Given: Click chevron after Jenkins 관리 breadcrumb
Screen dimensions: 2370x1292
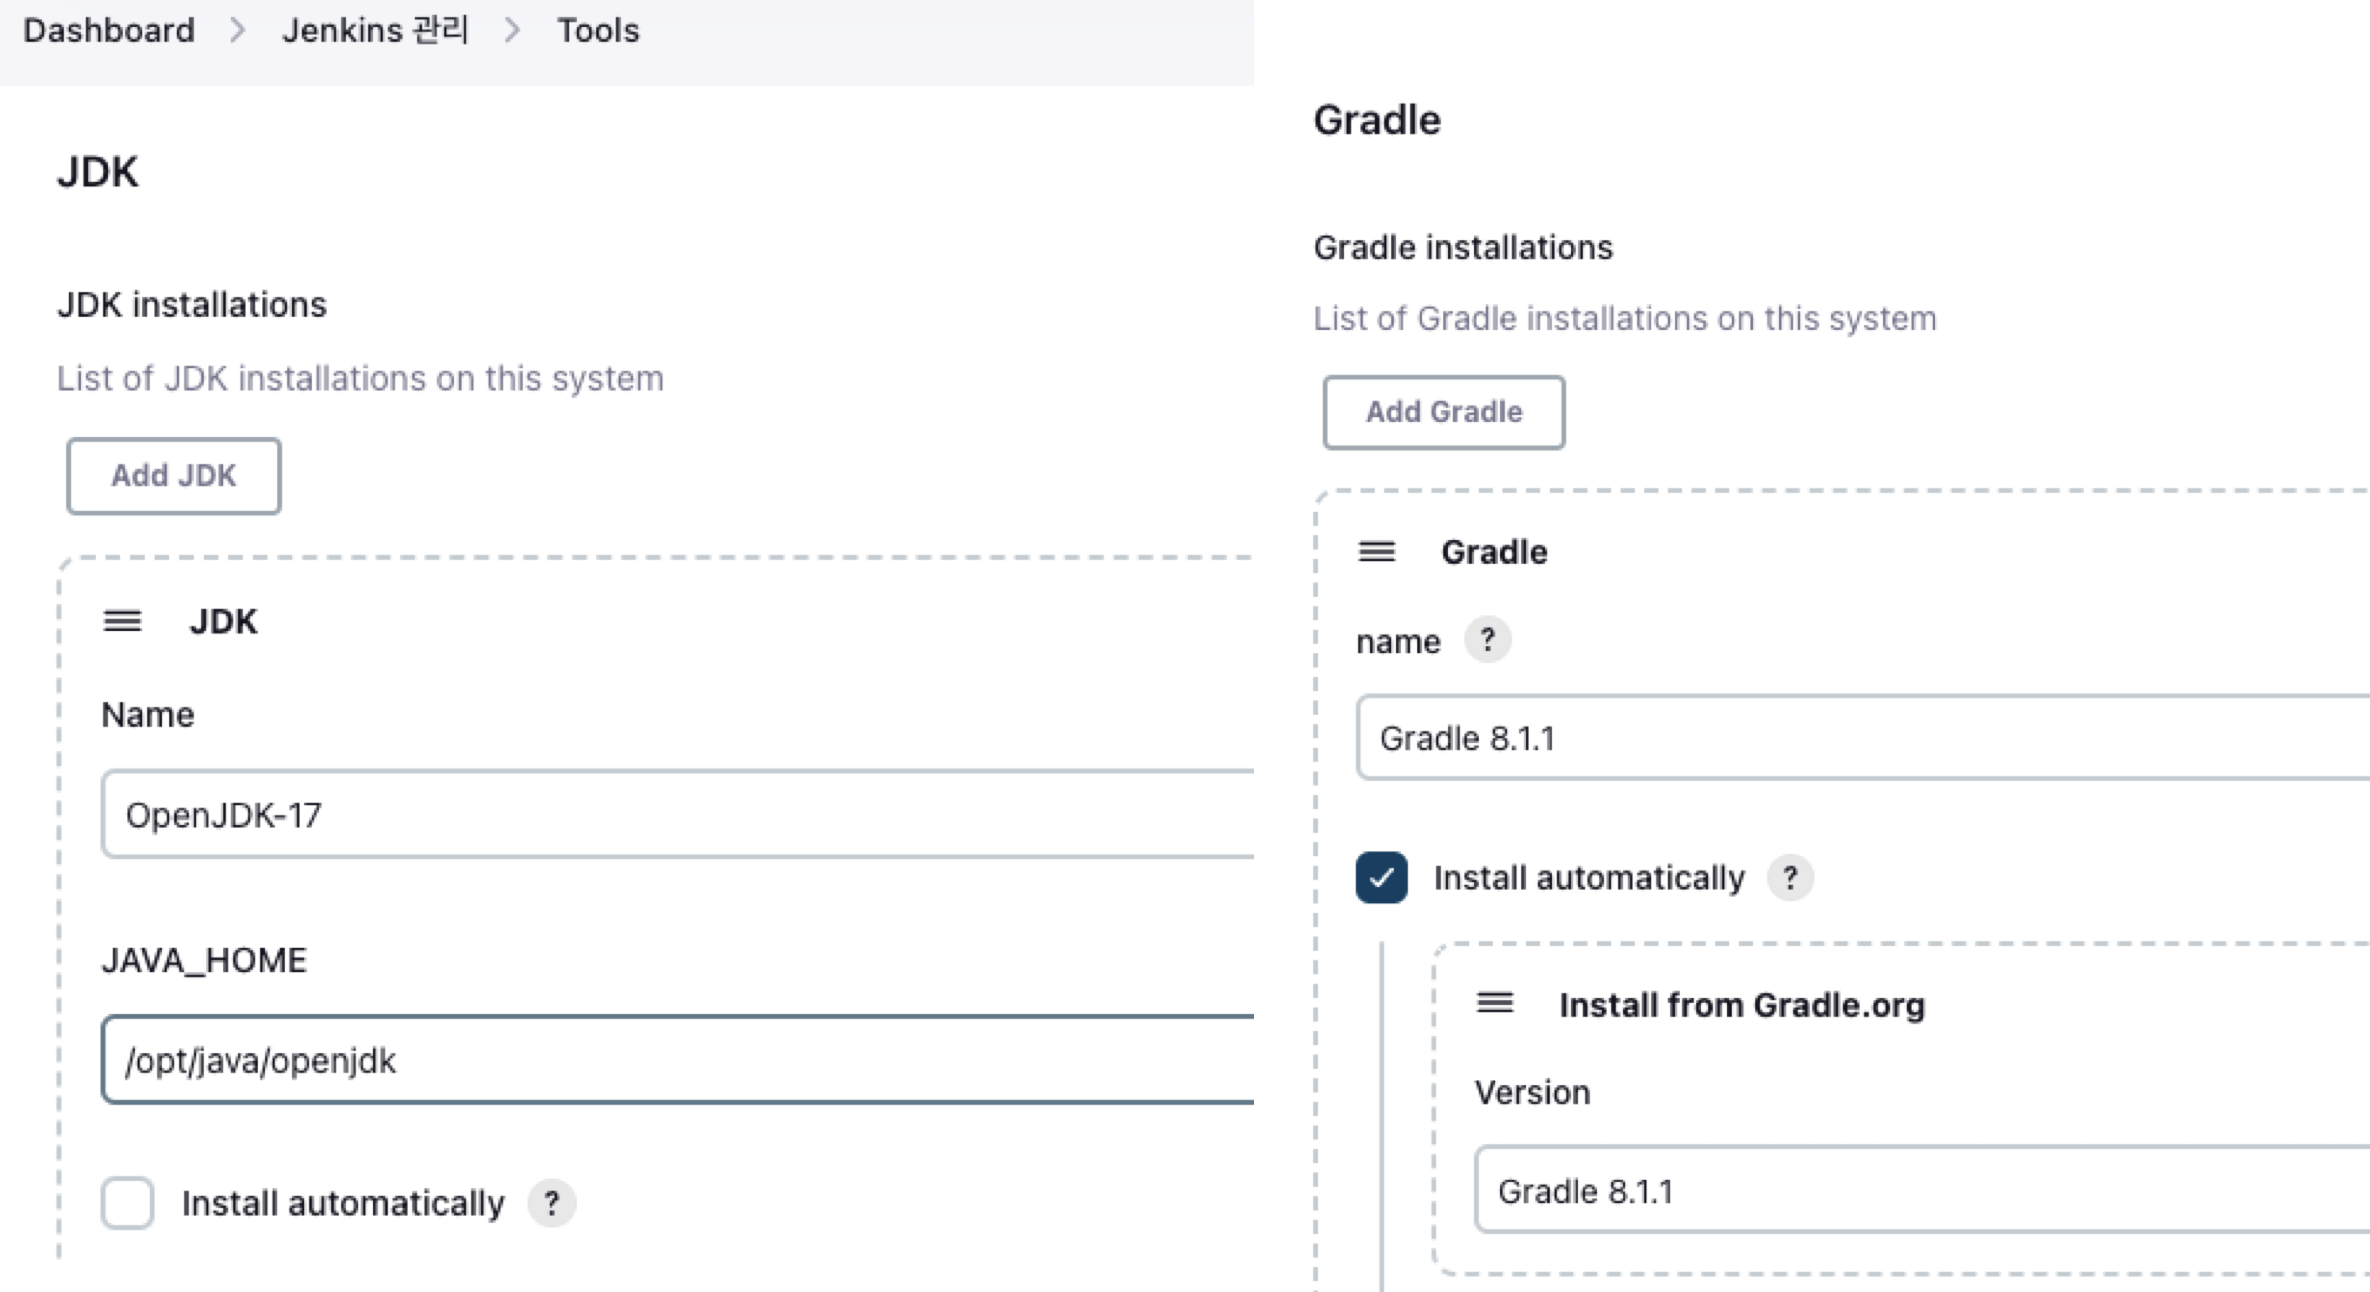Looking at the screenshot, I should 512,31.
